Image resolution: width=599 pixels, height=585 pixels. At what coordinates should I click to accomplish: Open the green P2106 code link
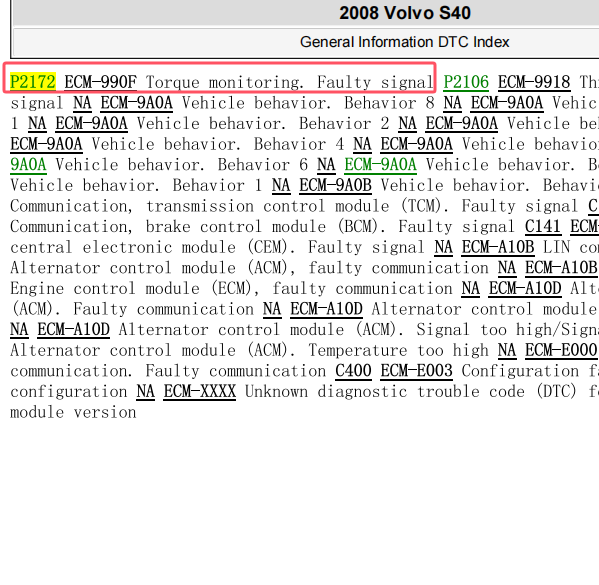(466, 82)
